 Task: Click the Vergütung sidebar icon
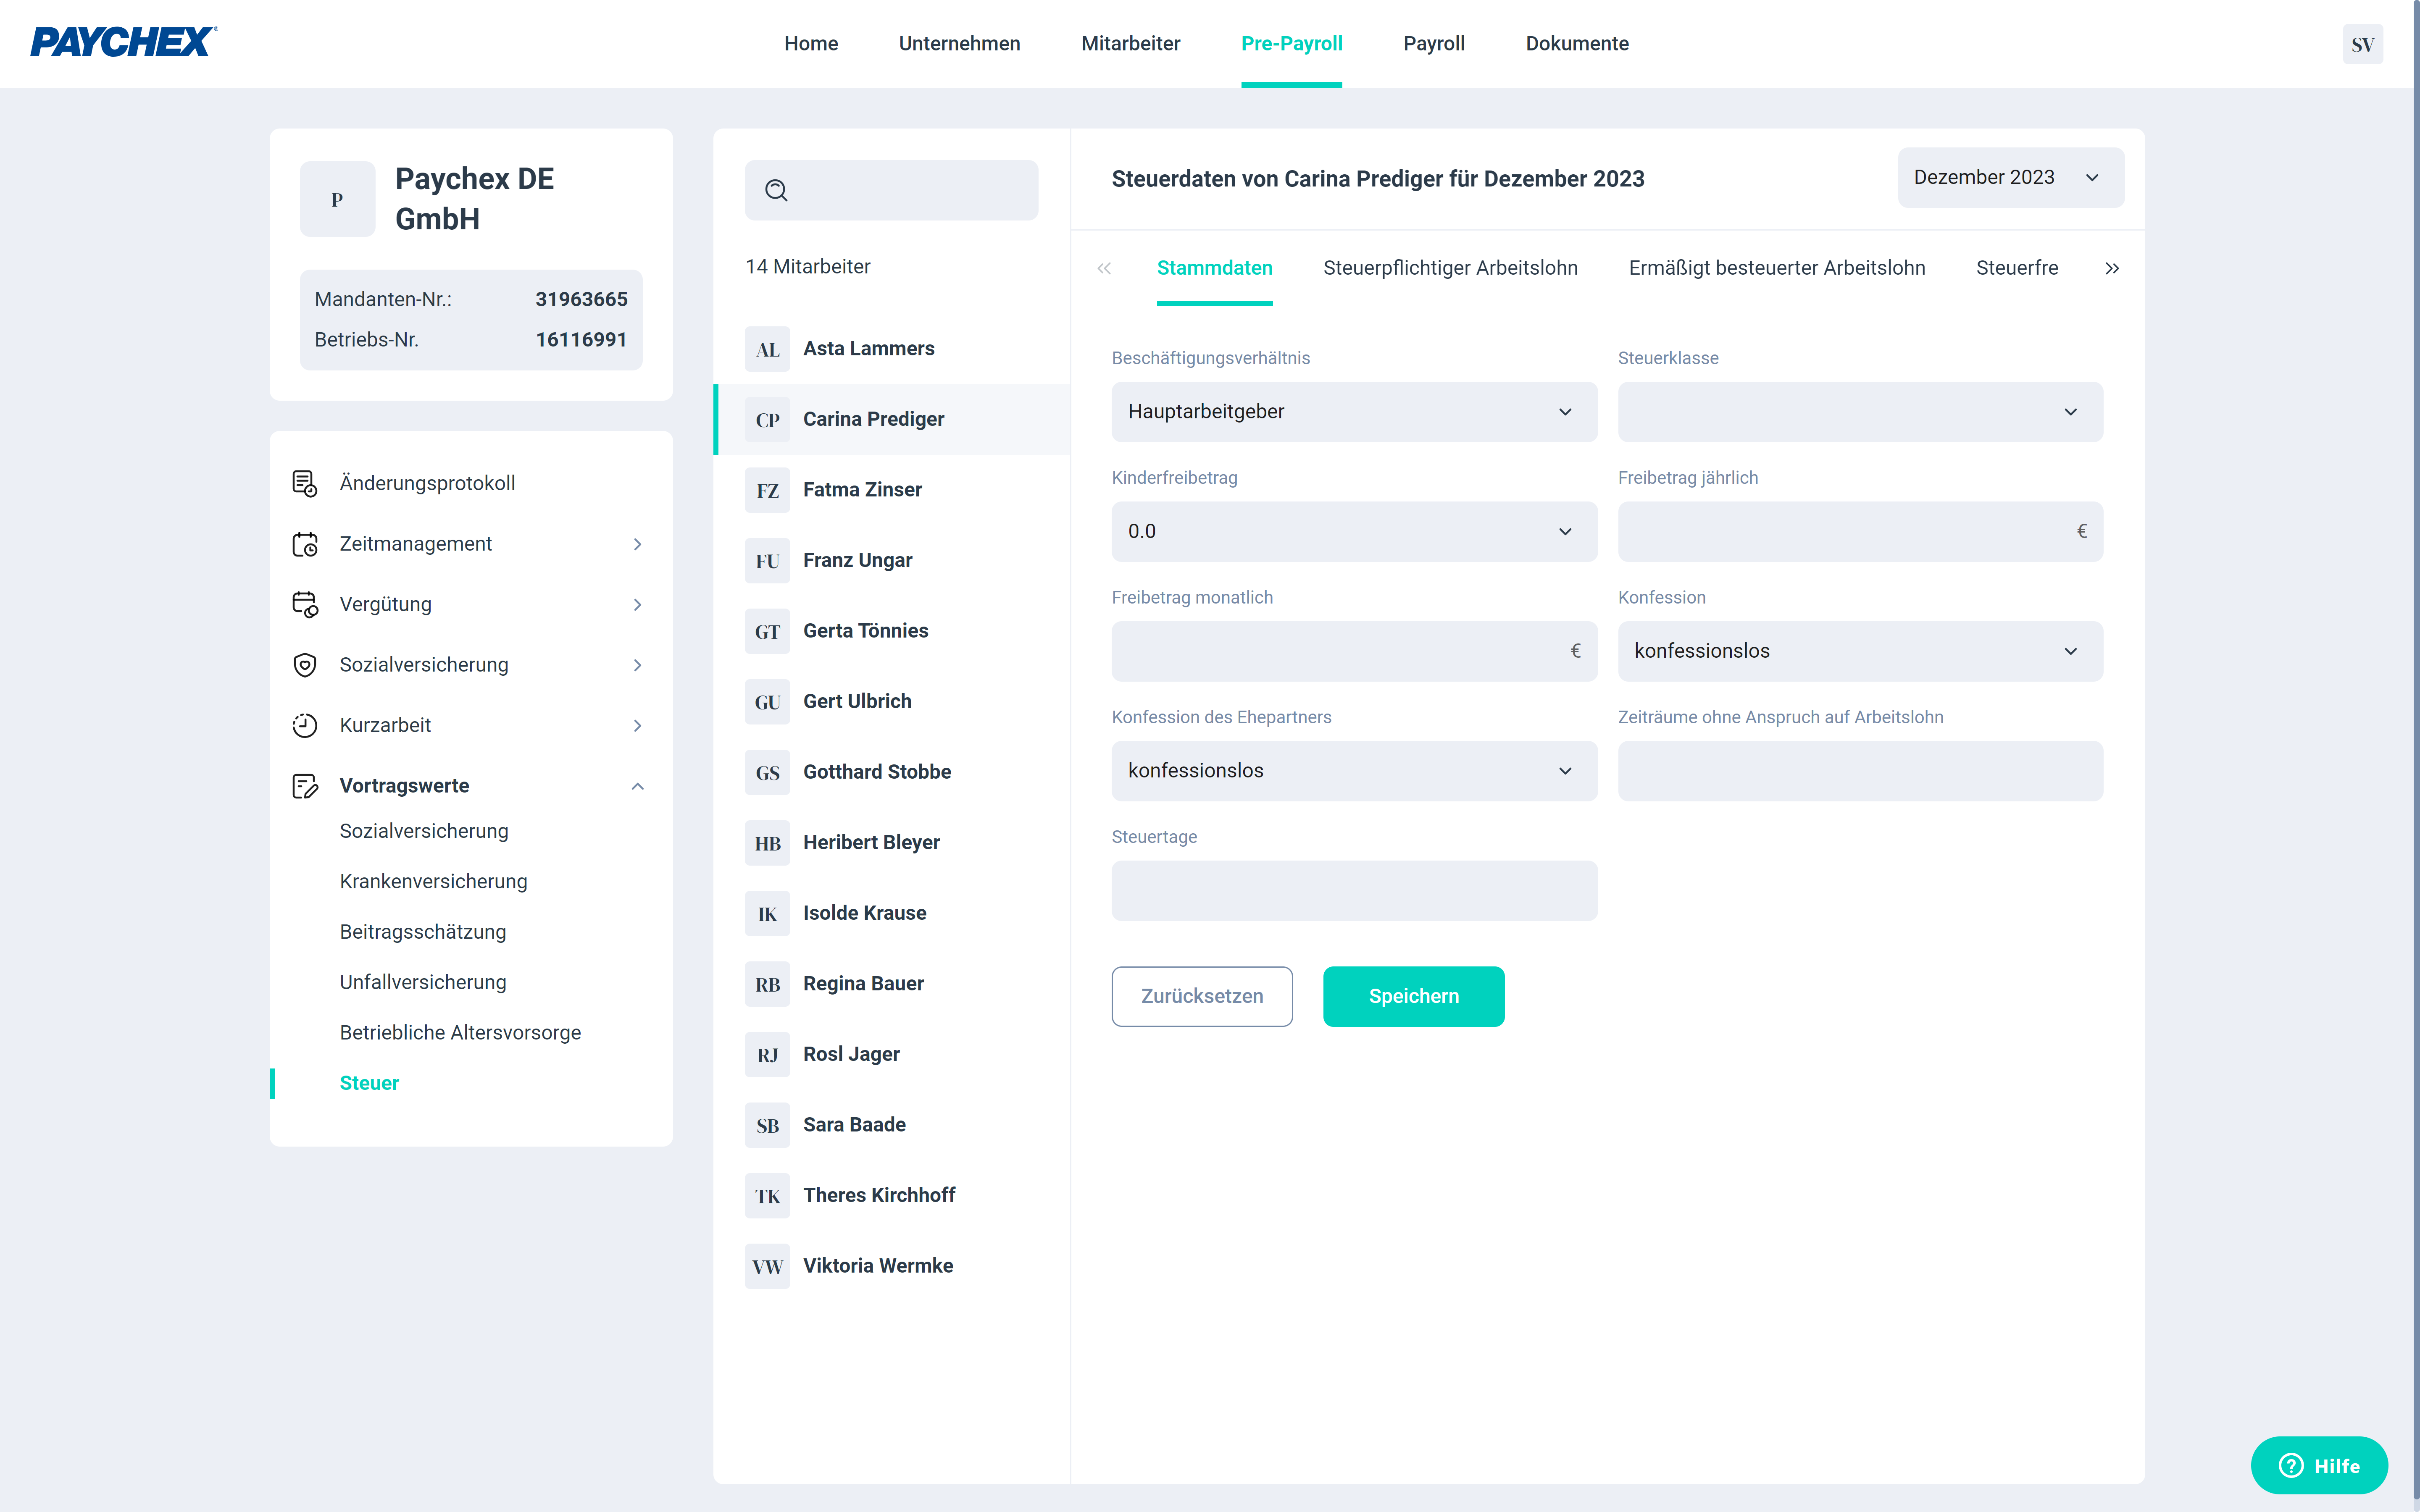[305, 604]
